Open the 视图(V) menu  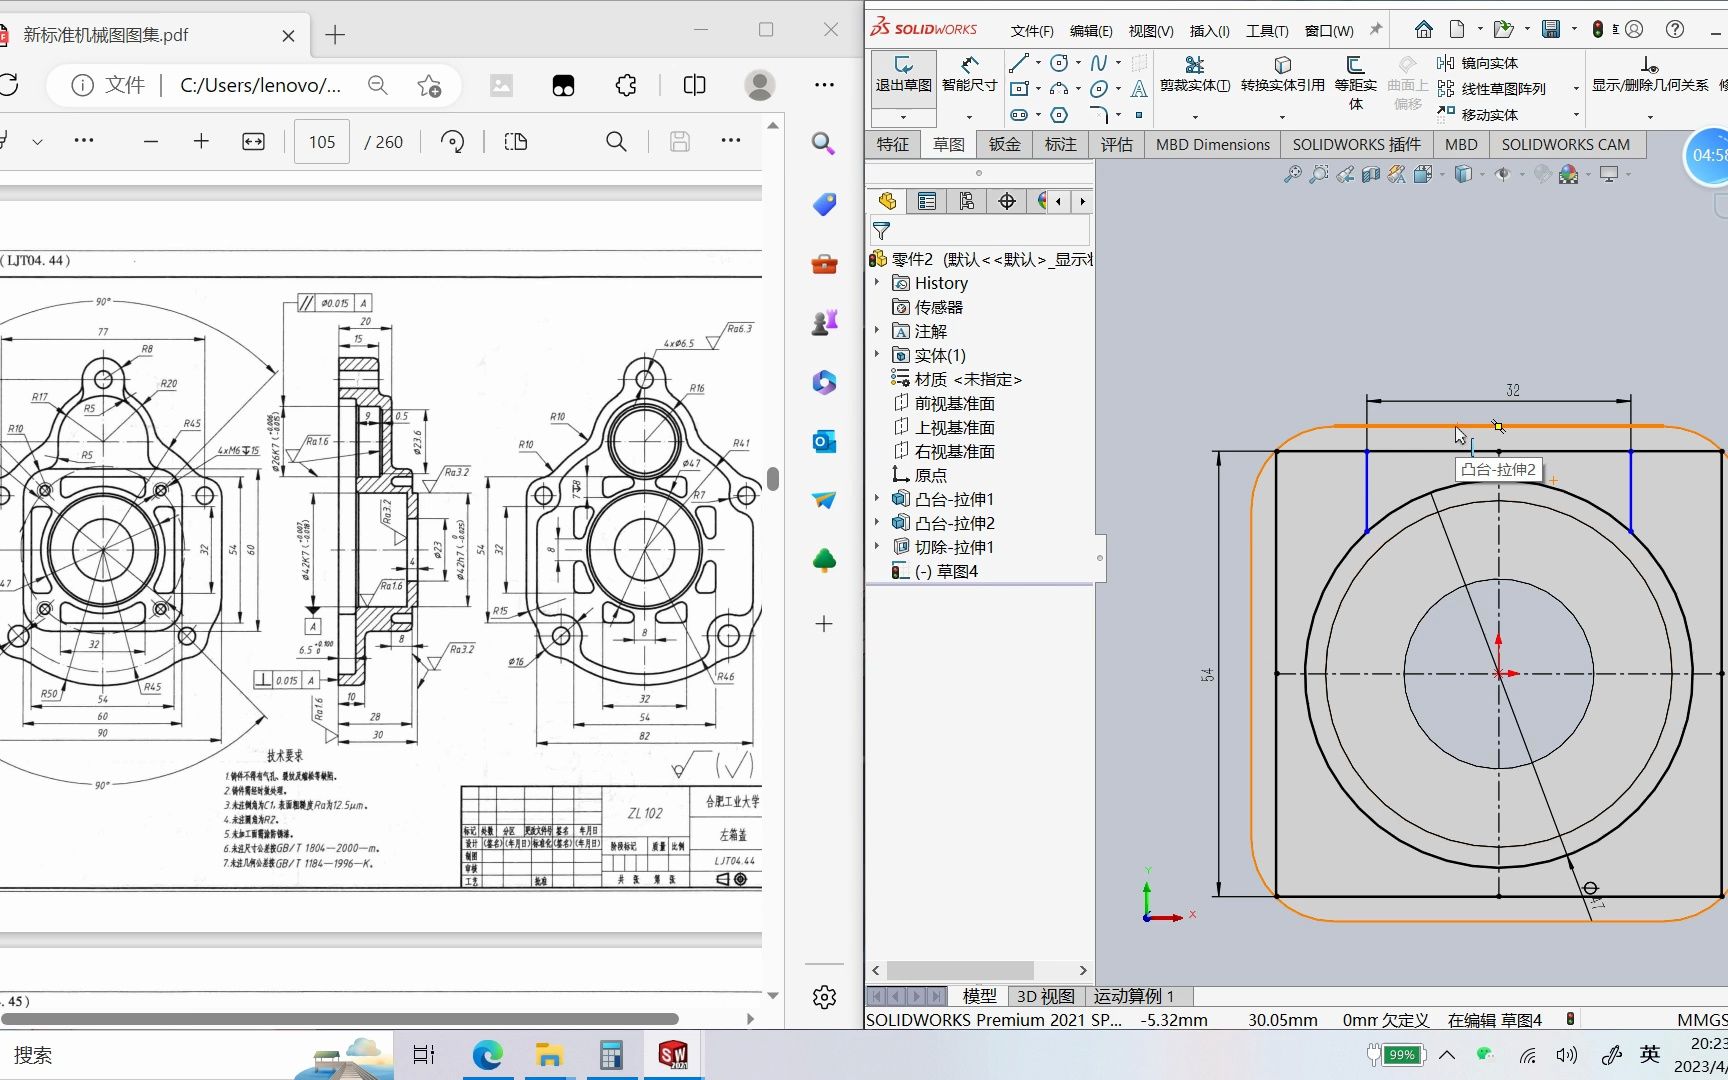pos(1151,31)
